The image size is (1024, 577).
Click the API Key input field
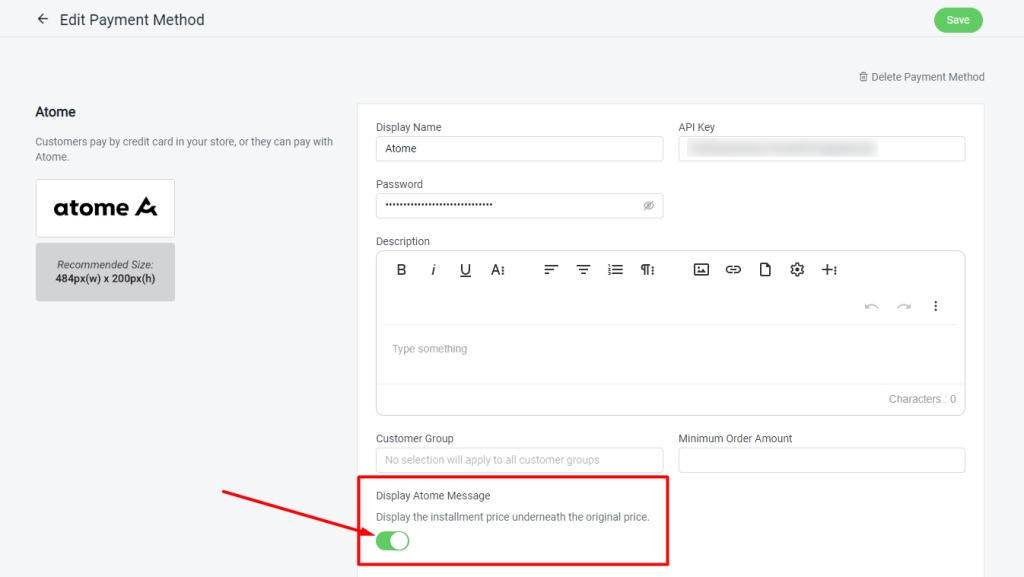coord(822,149)
